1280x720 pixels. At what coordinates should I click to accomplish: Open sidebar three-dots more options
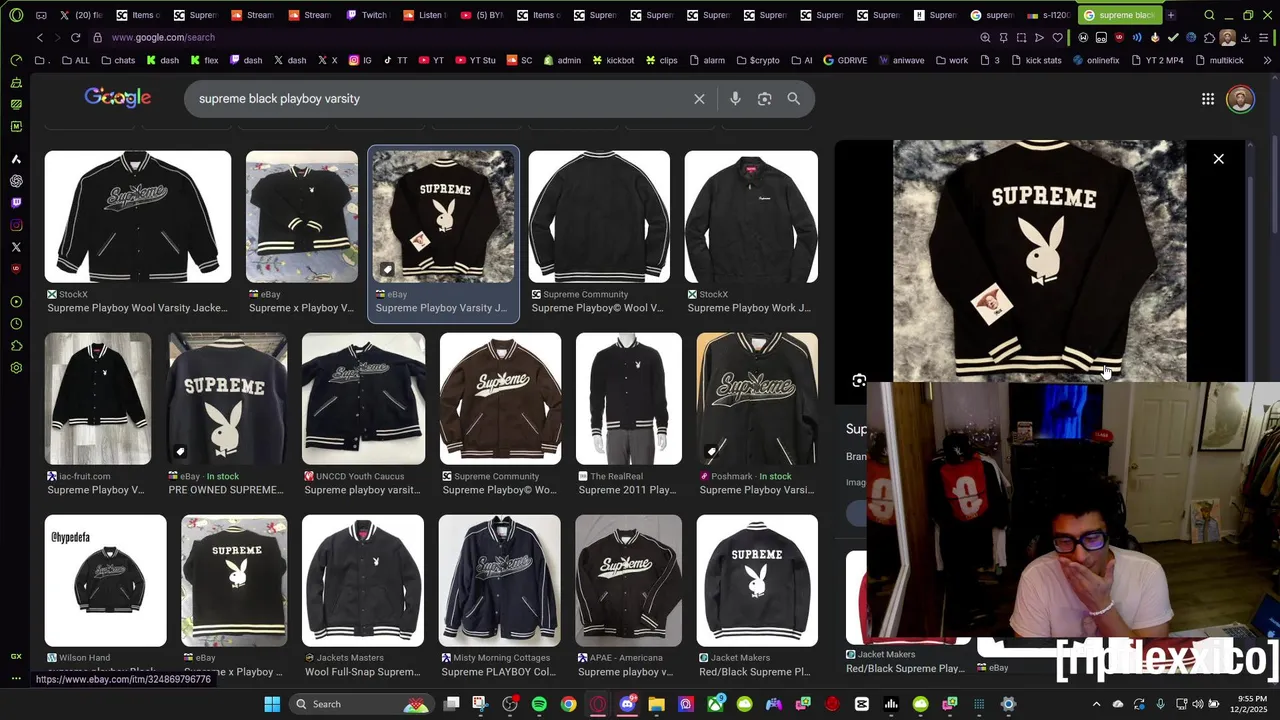16,679
